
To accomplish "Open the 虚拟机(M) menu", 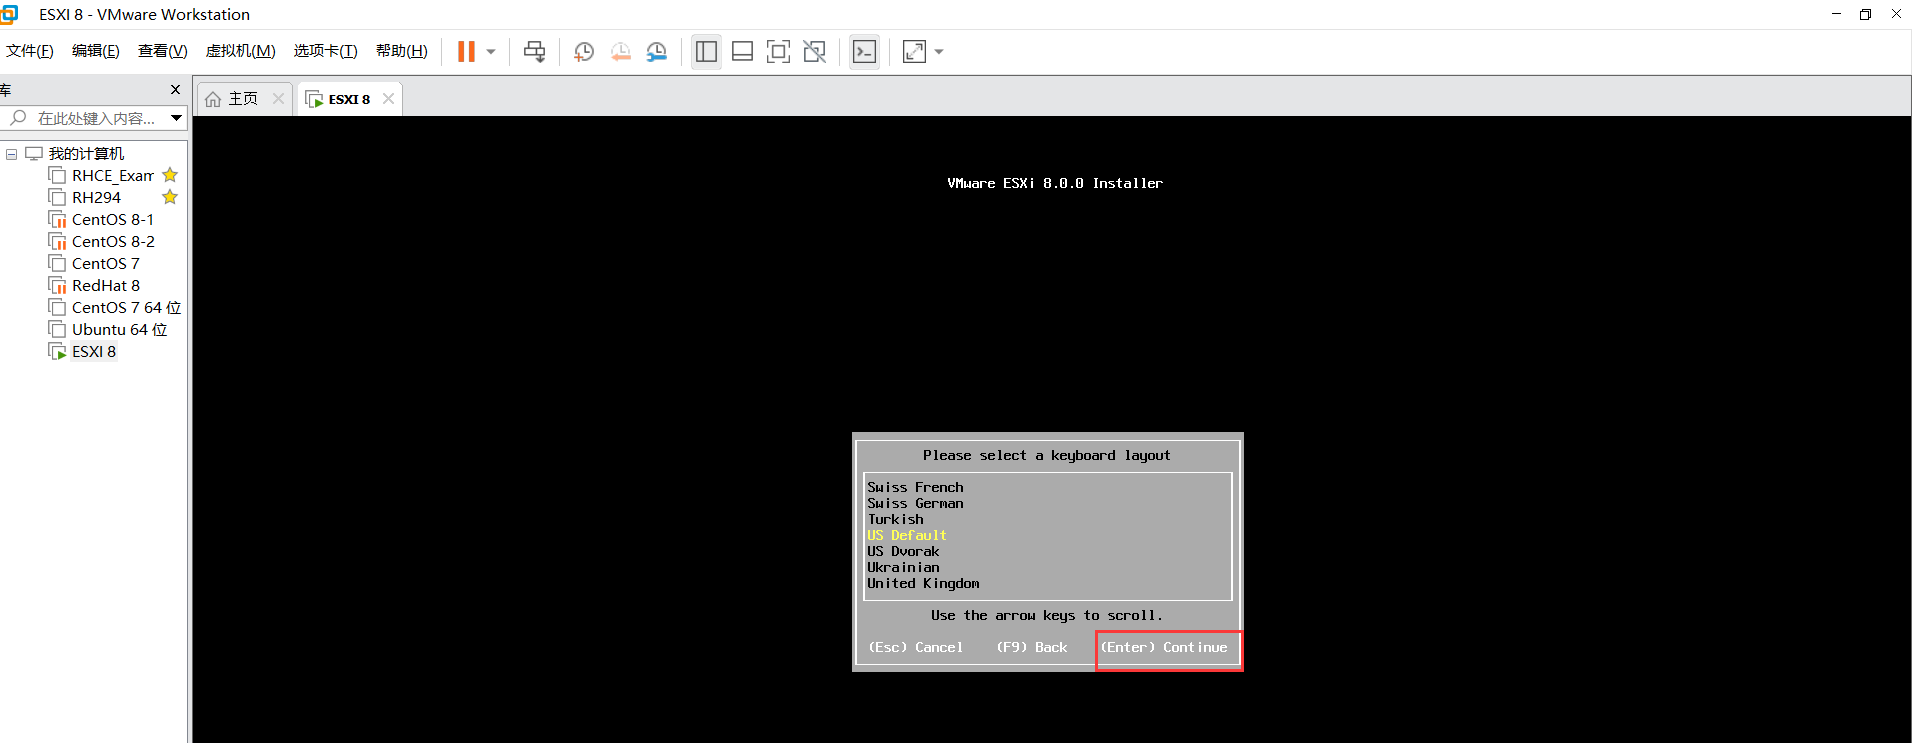I will 240,51.
